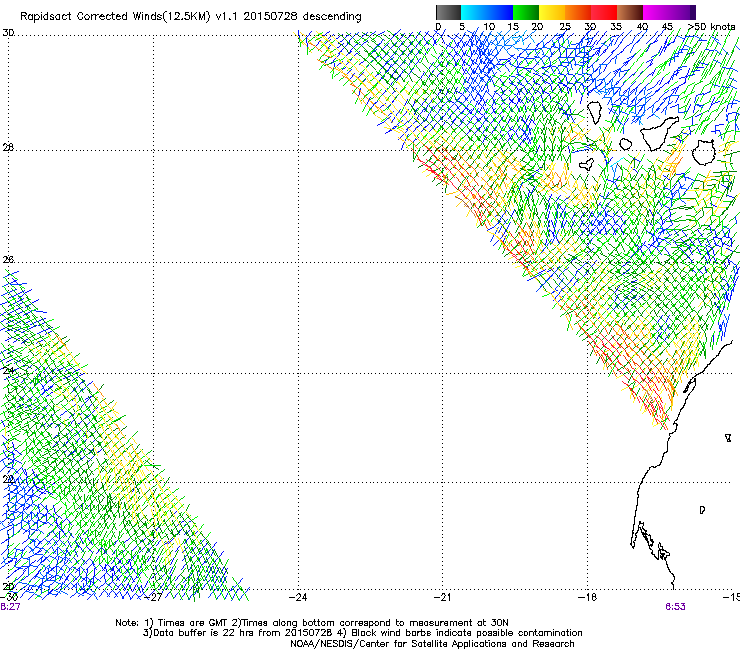Screen dimensions: 740x650
Task: Select the yellow 20–25 knots legend swatch
Action: tap(552, 12)
